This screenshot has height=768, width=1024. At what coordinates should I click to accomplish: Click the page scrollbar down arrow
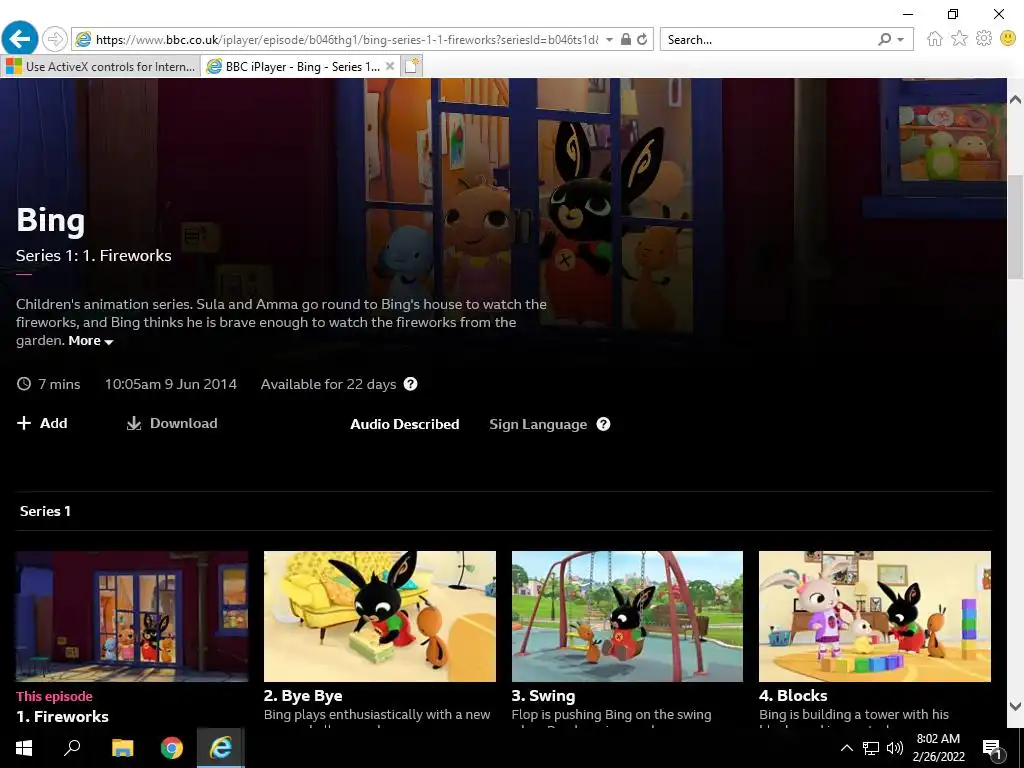[x=1016, y=706]
